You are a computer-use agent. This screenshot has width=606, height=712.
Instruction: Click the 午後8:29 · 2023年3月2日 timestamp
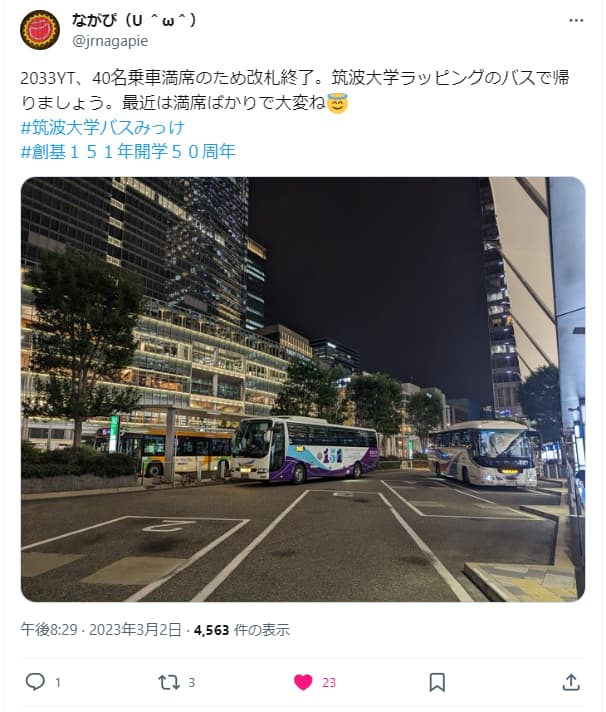click(101, 630)
